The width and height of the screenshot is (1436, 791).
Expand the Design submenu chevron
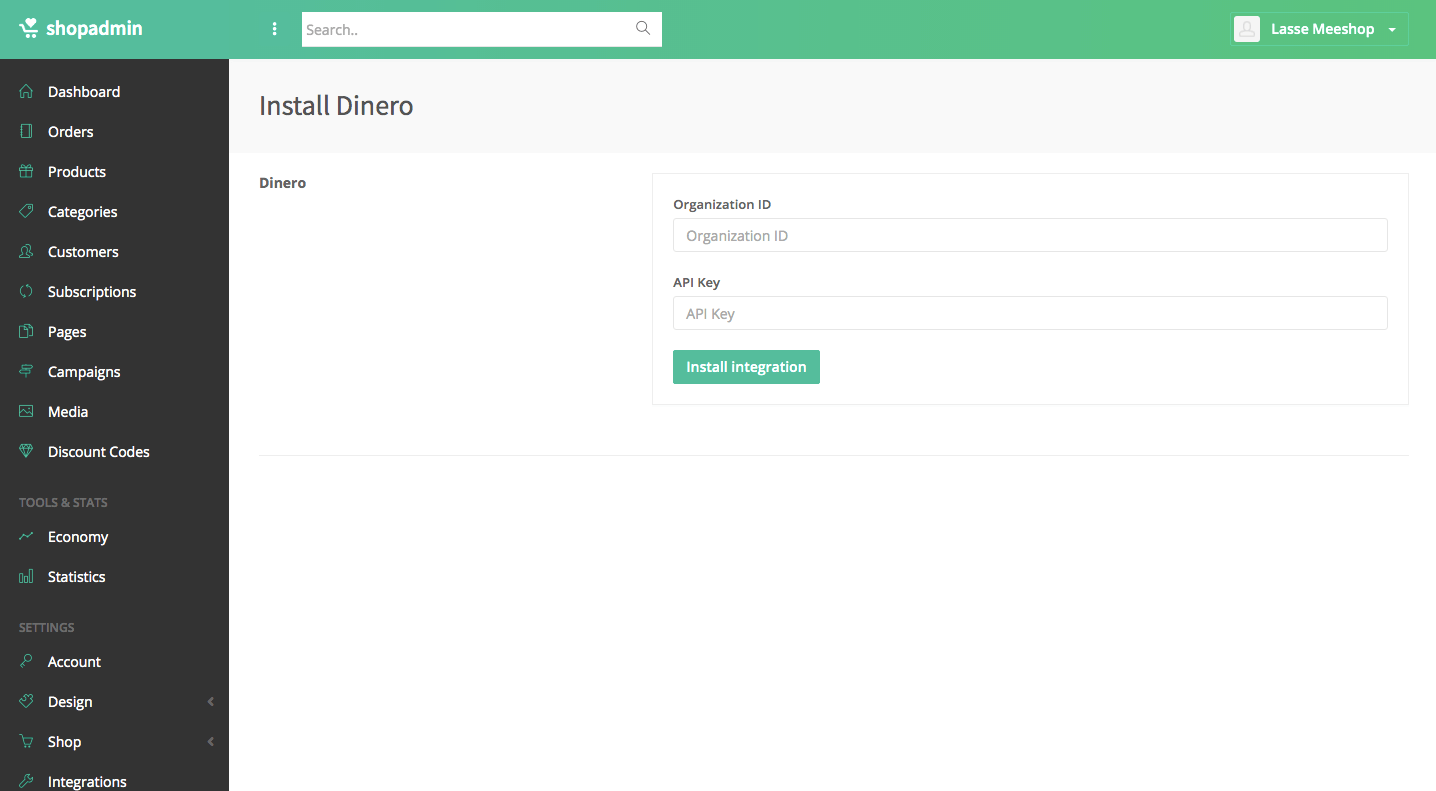click(211, 702)
